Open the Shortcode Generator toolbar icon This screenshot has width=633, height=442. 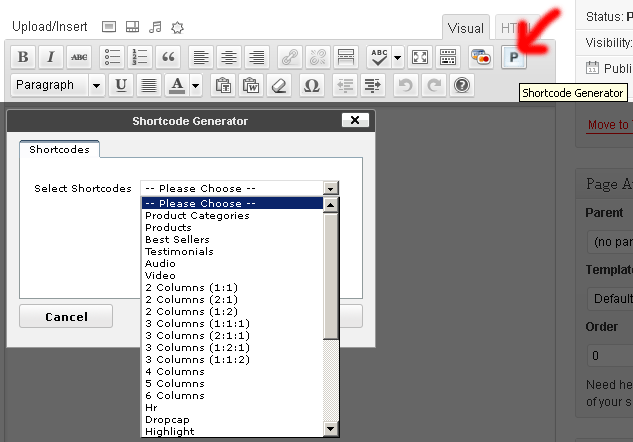click(x=513, y=57)
